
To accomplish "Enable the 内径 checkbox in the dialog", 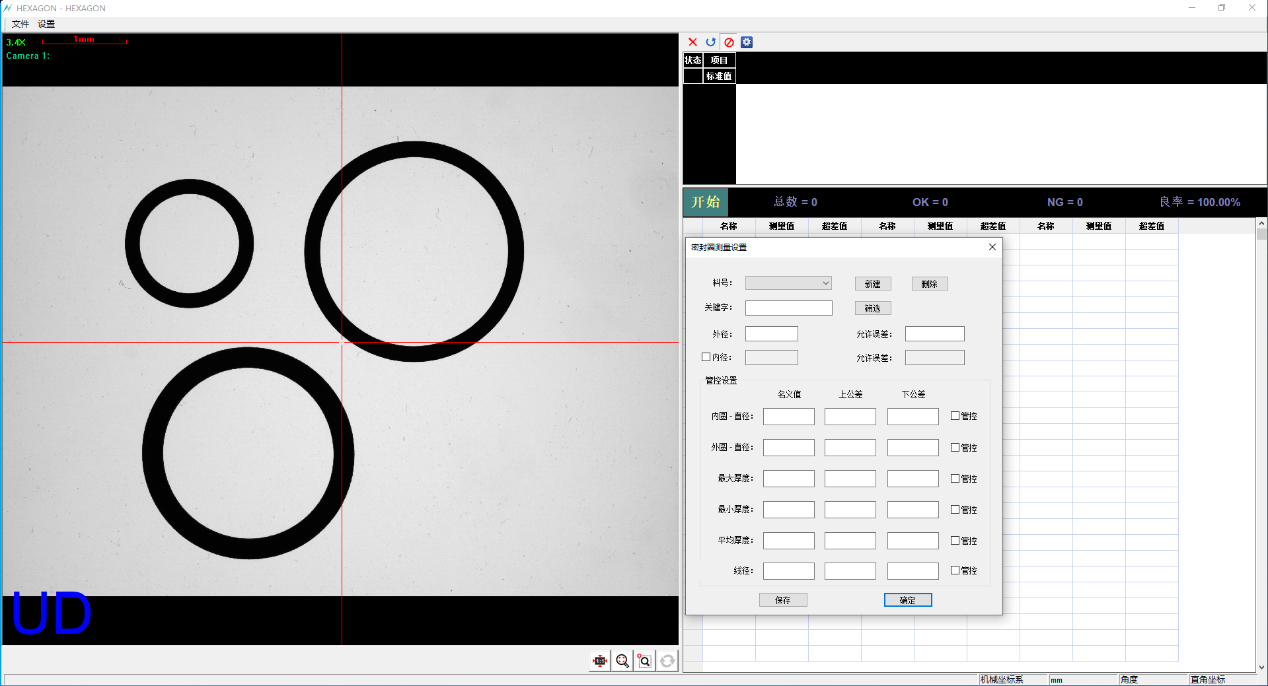I will point(705,357).
